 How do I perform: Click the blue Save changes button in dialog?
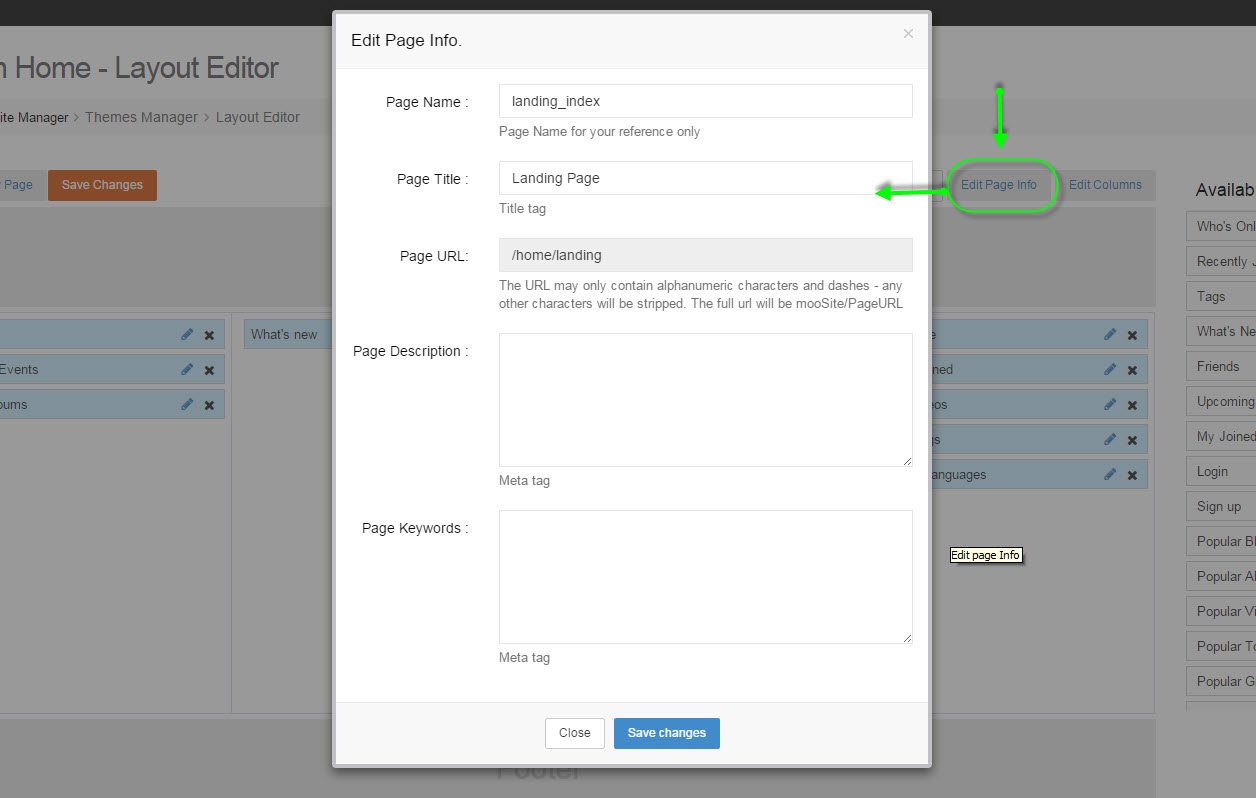click(x=666, y=733)
